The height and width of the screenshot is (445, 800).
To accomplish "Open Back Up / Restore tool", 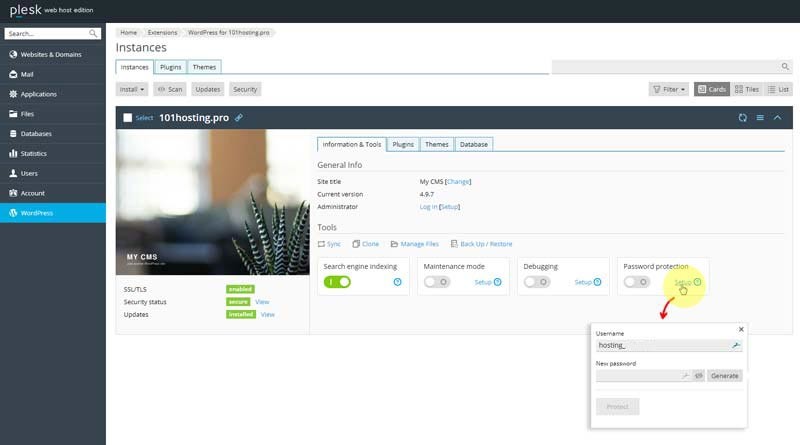I will point(482,244).
